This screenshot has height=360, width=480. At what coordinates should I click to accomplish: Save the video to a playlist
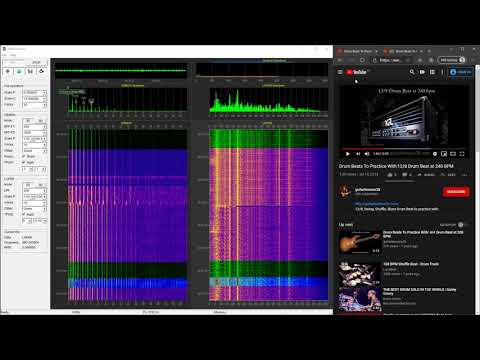(448, 175)
